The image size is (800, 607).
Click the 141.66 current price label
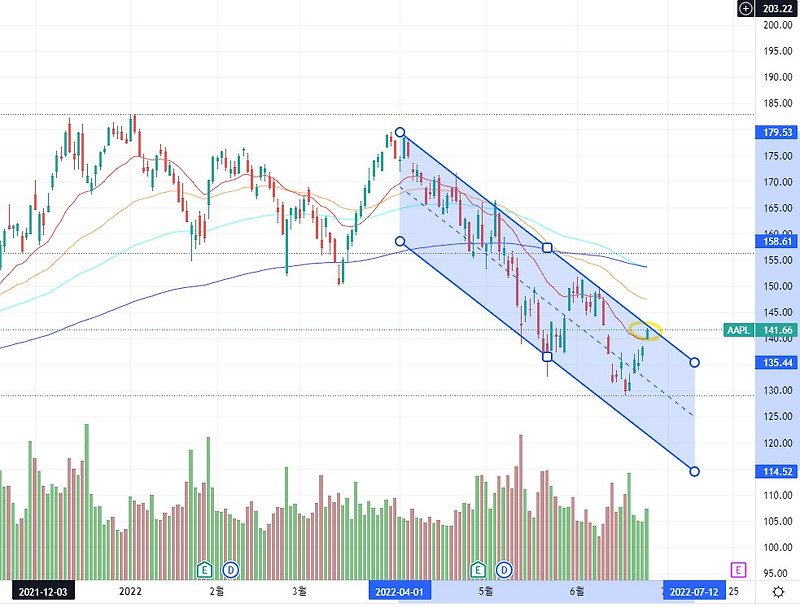coord(777,330)
